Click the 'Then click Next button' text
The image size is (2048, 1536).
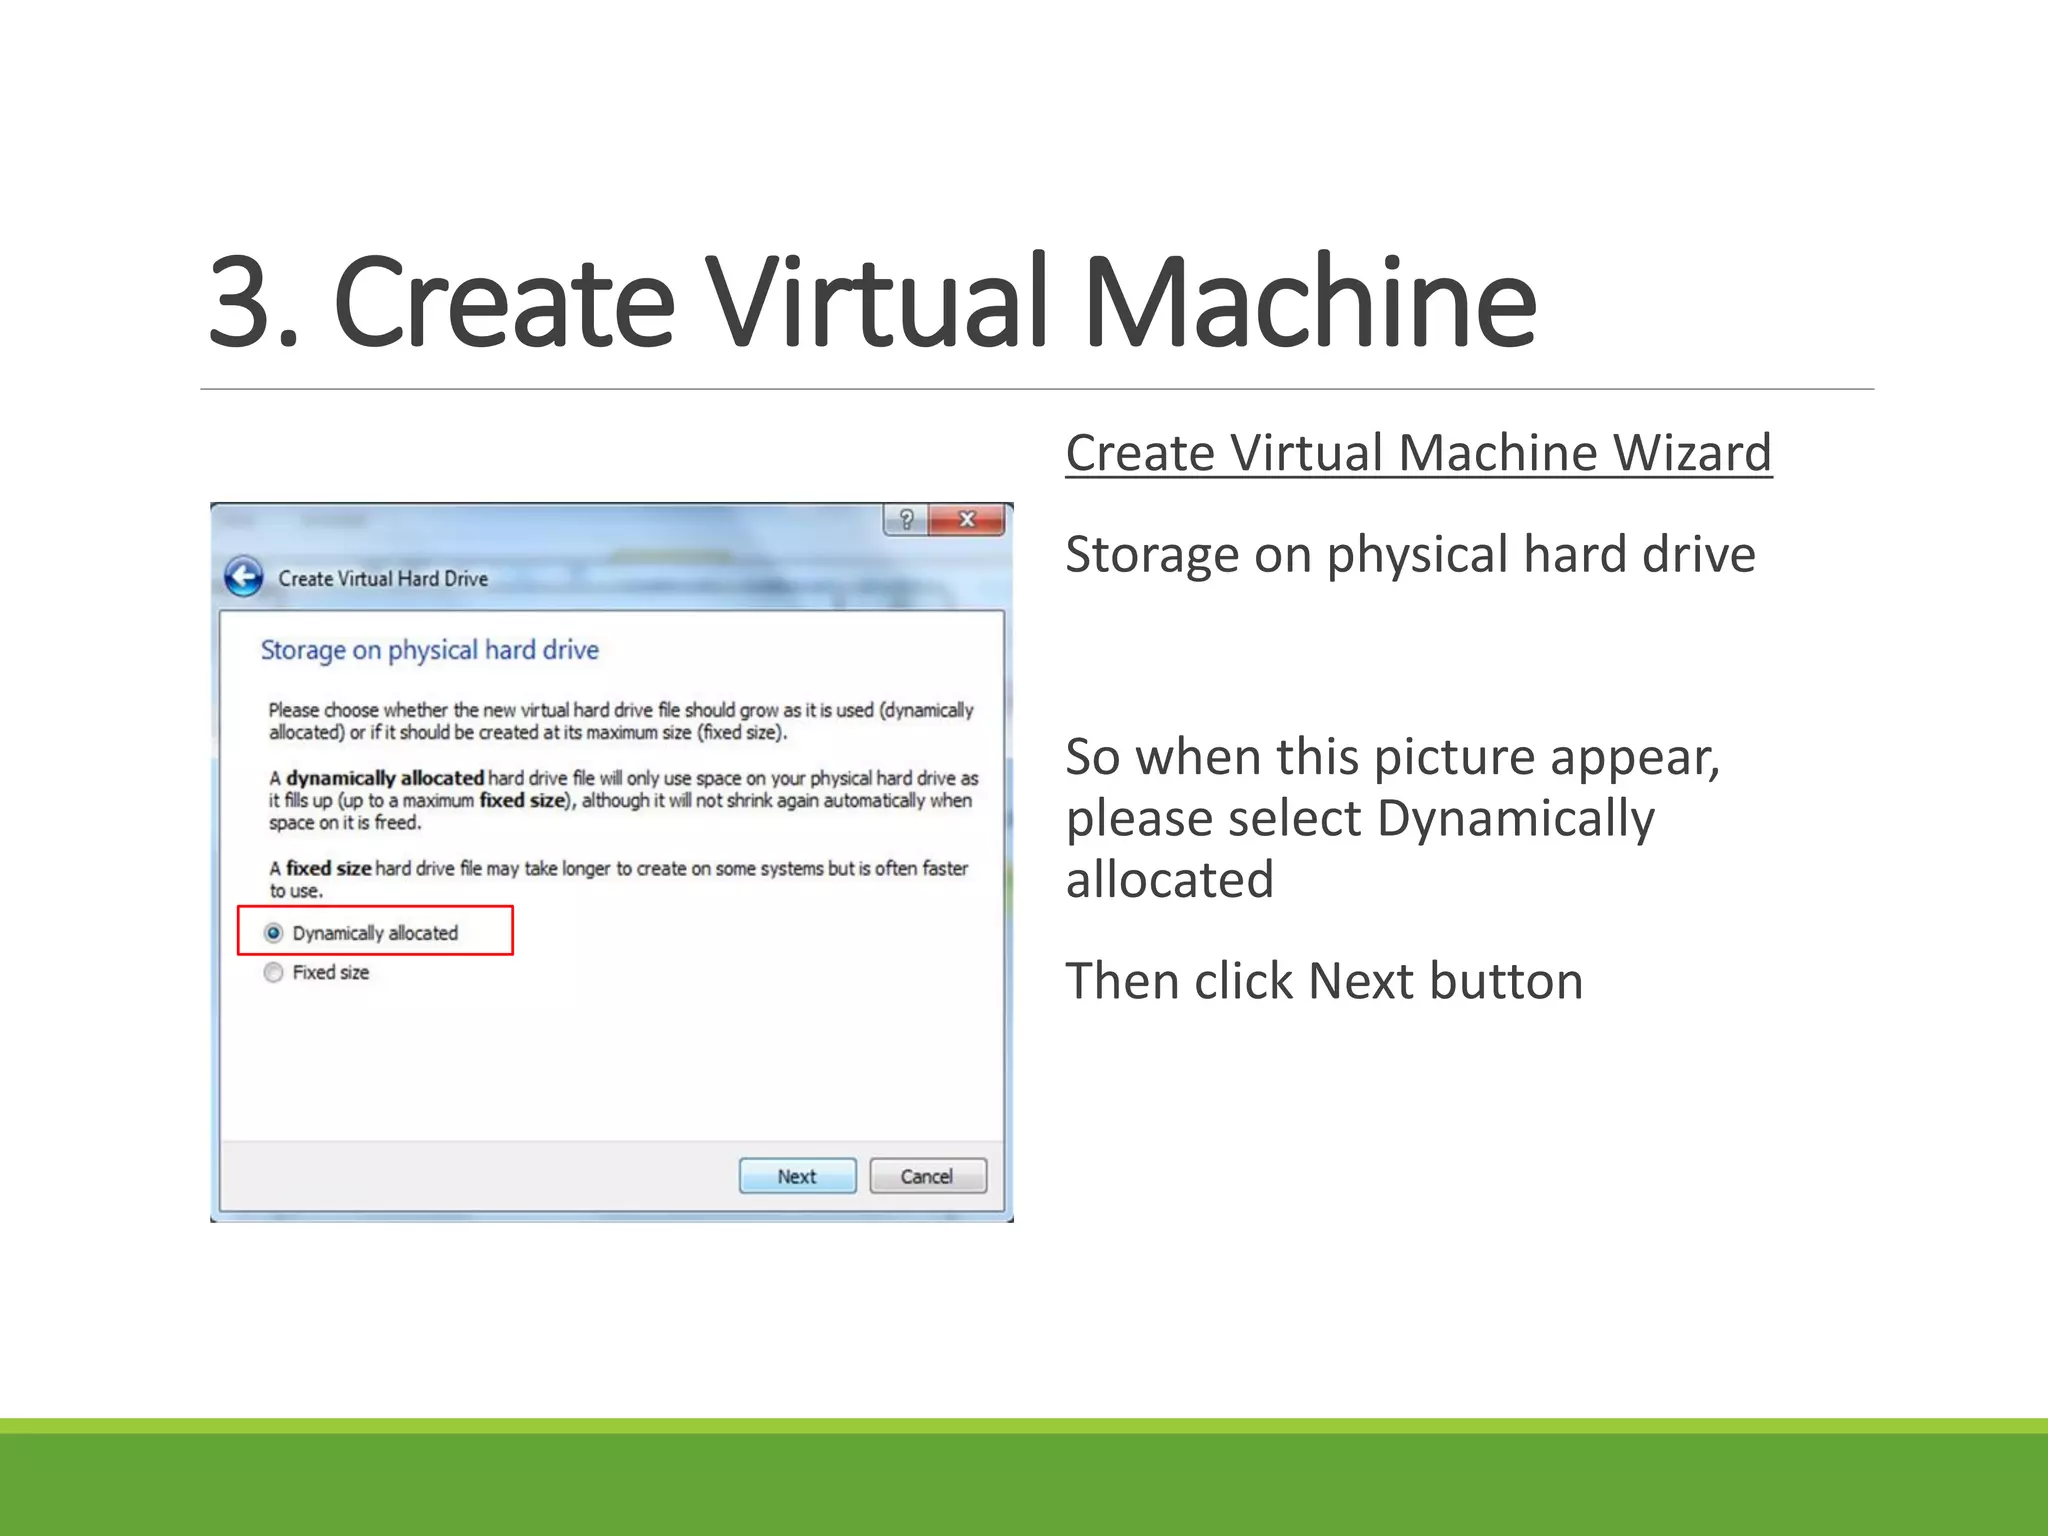(1324, 981)
